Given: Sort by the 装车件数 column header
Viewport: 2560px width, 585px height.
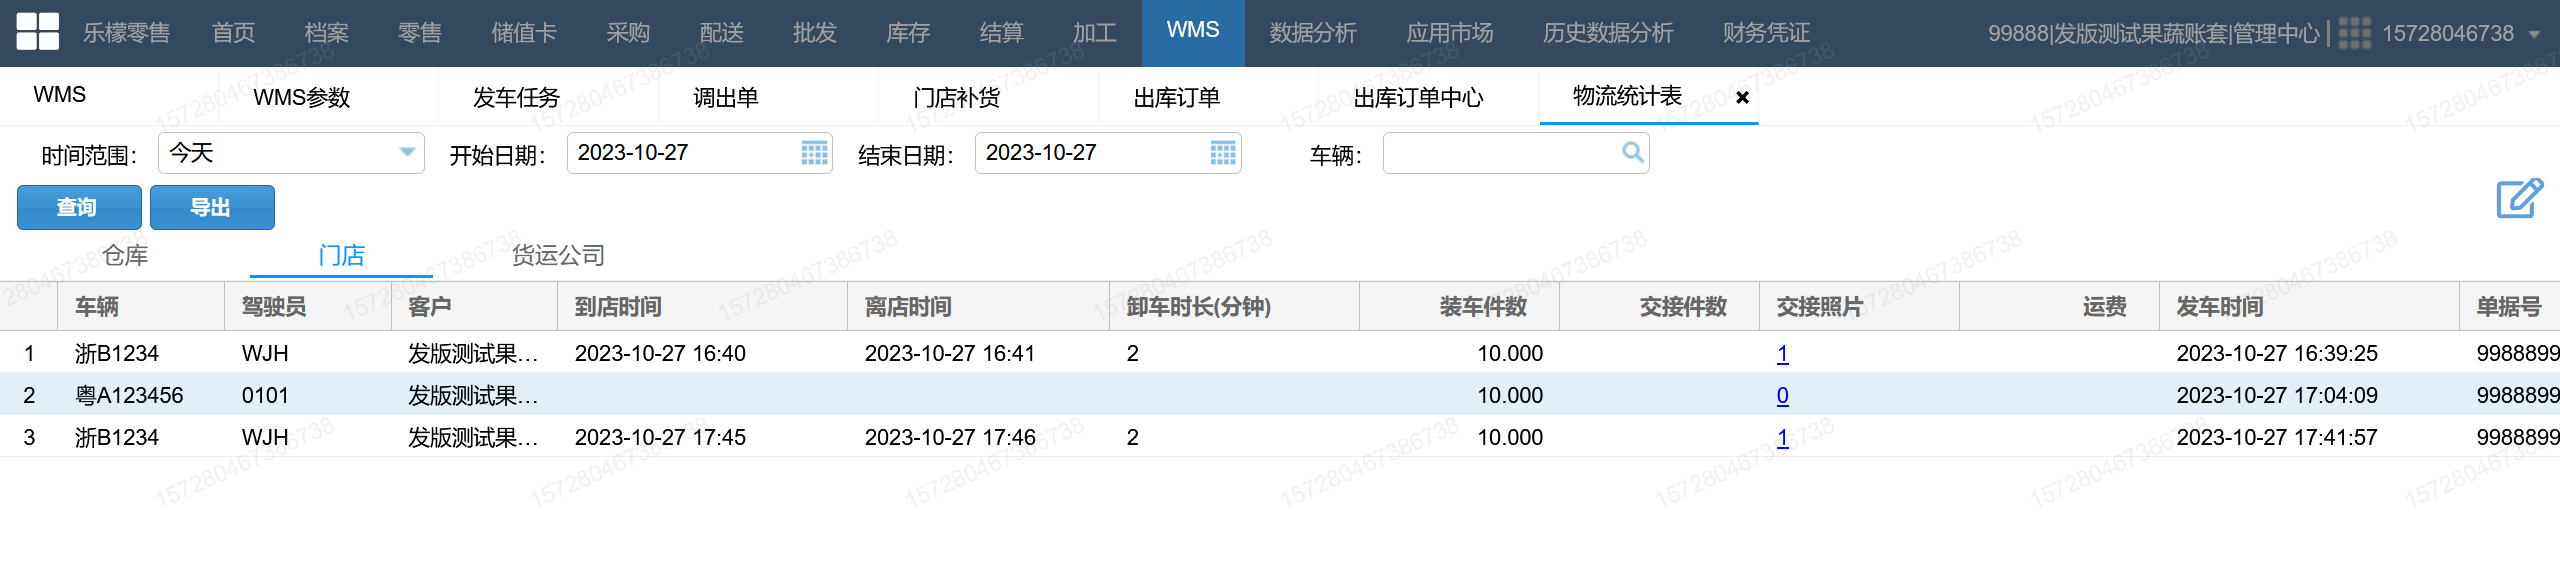Looking at the screenshot, I should pyautogui.click(x=1460, y=306).
